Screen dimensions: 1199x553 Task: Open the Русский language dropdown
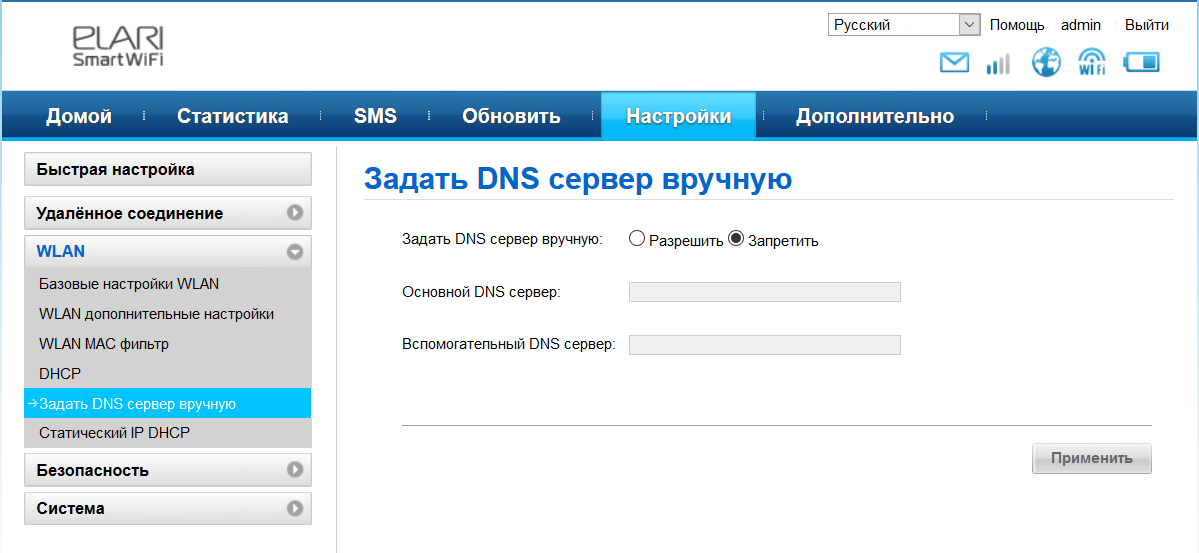(903, 25)
